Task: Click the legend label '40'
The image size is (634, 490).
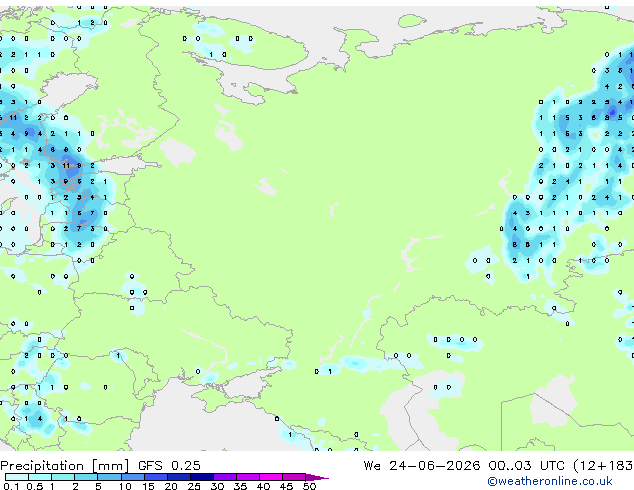Action: 263,486
